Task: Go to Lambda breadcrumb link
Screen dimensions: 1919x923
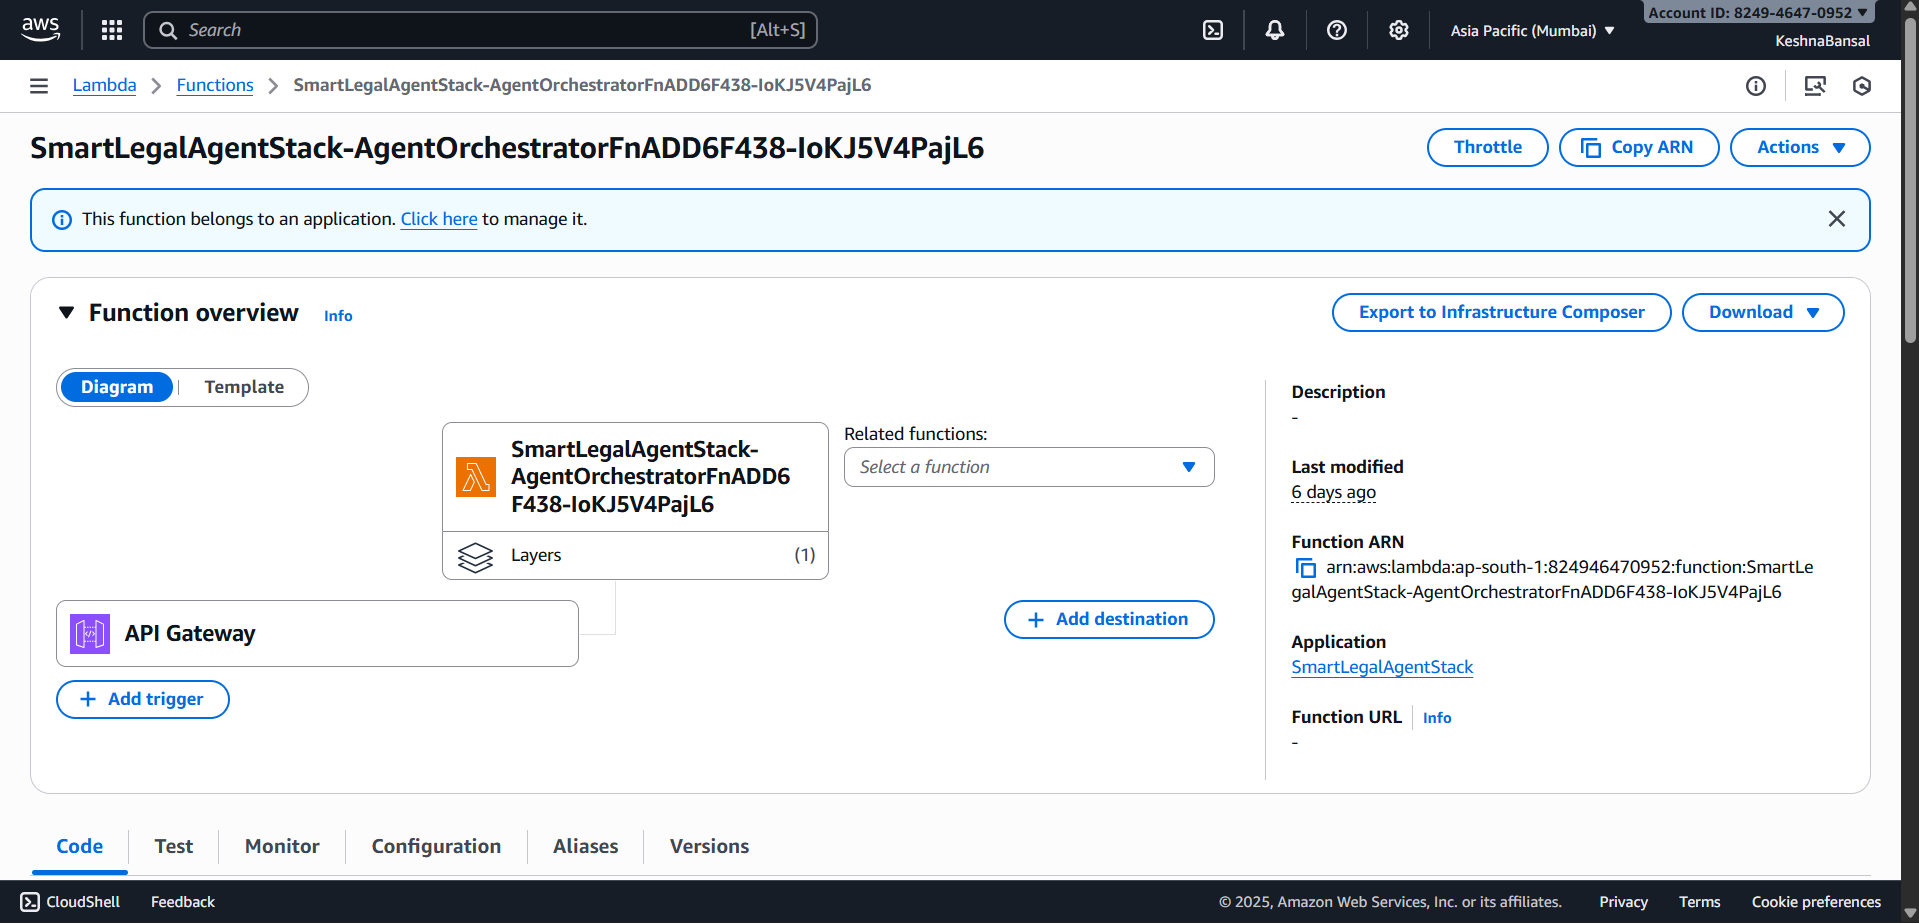Action: pos(104,85)
